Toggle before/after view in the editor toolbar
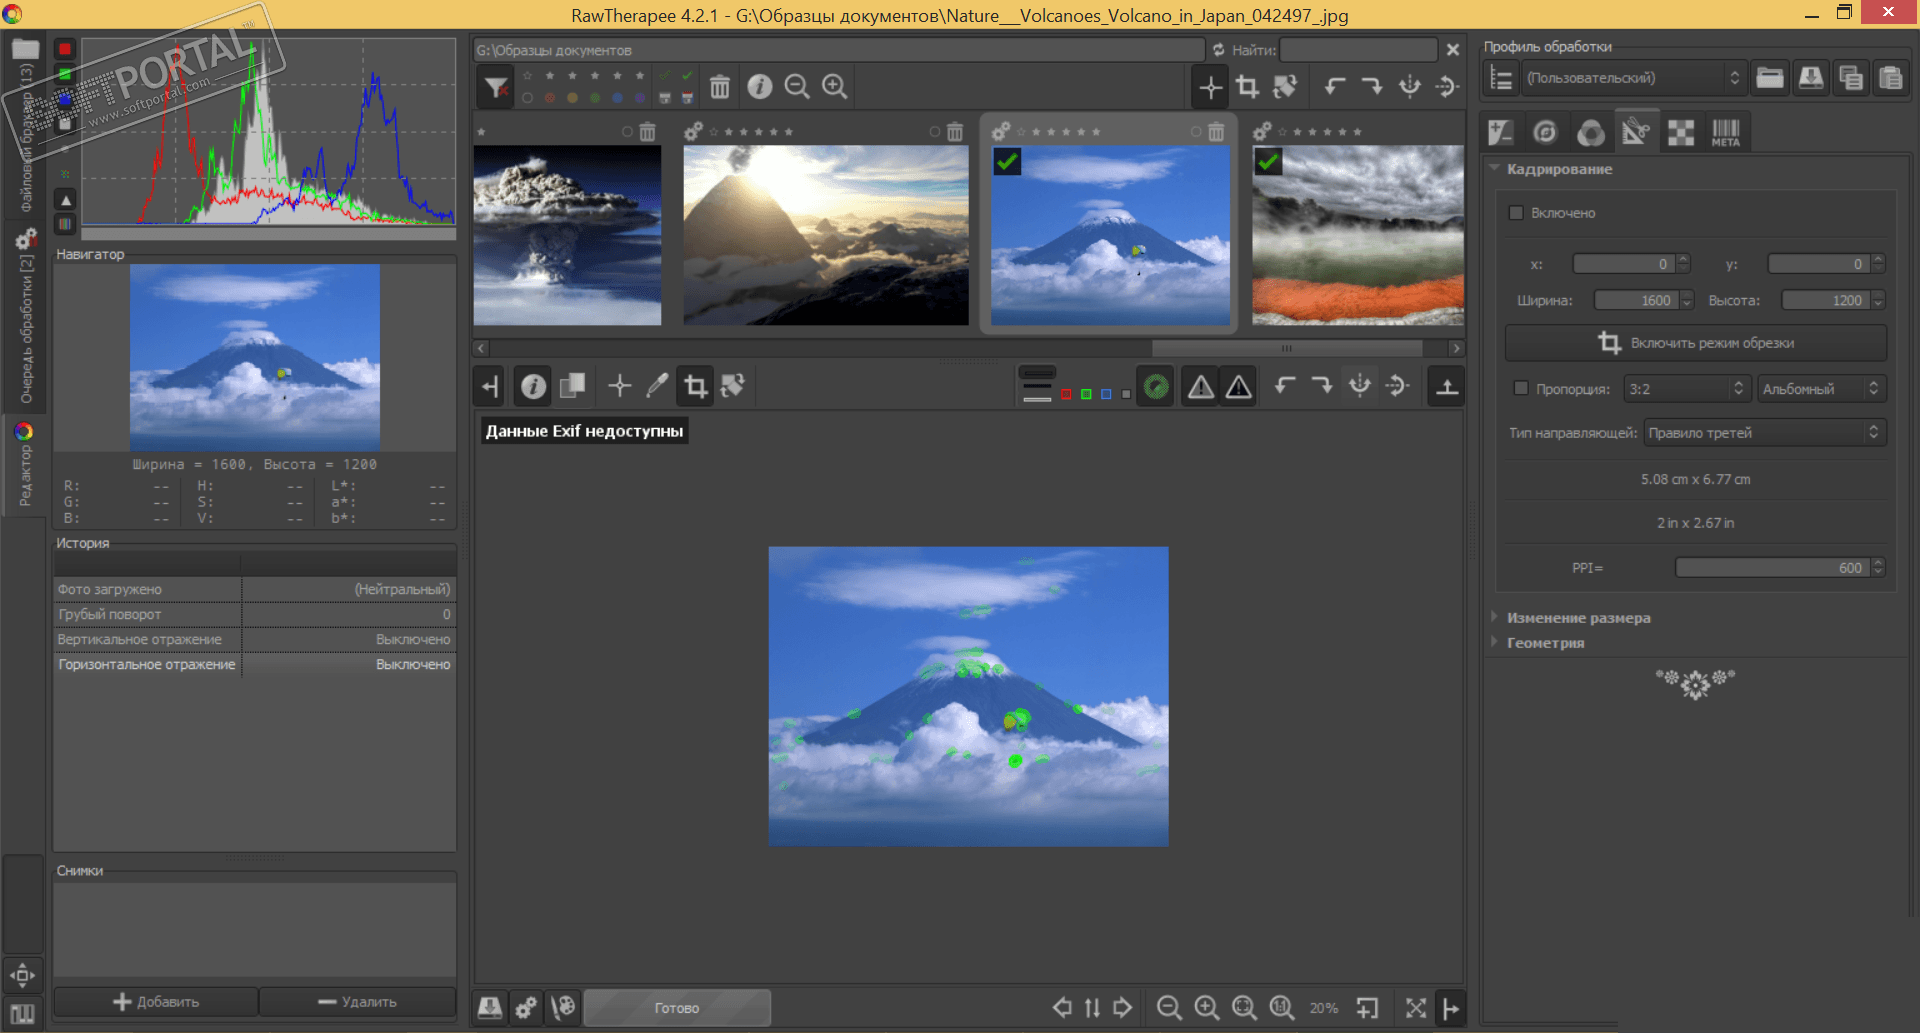 point(572,387)
